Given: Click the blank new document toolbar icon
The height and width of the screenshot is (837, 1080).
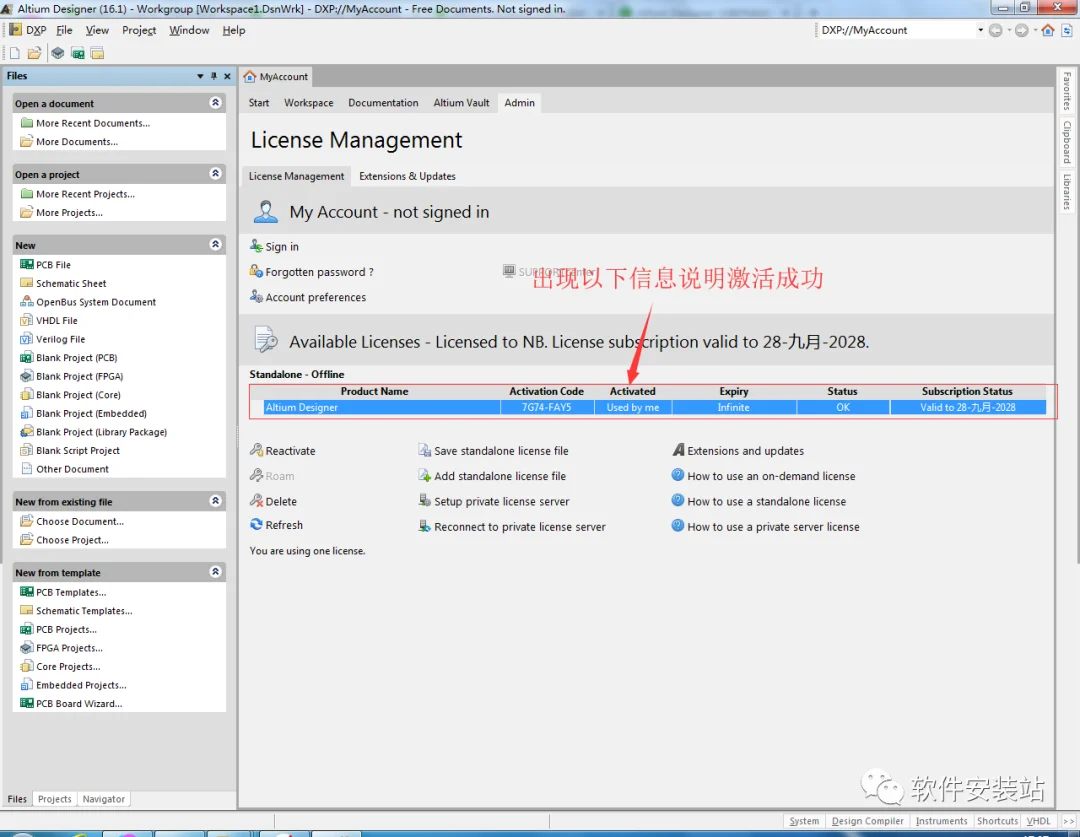Looking at the screenshot, I should click(x=14, y=53).
